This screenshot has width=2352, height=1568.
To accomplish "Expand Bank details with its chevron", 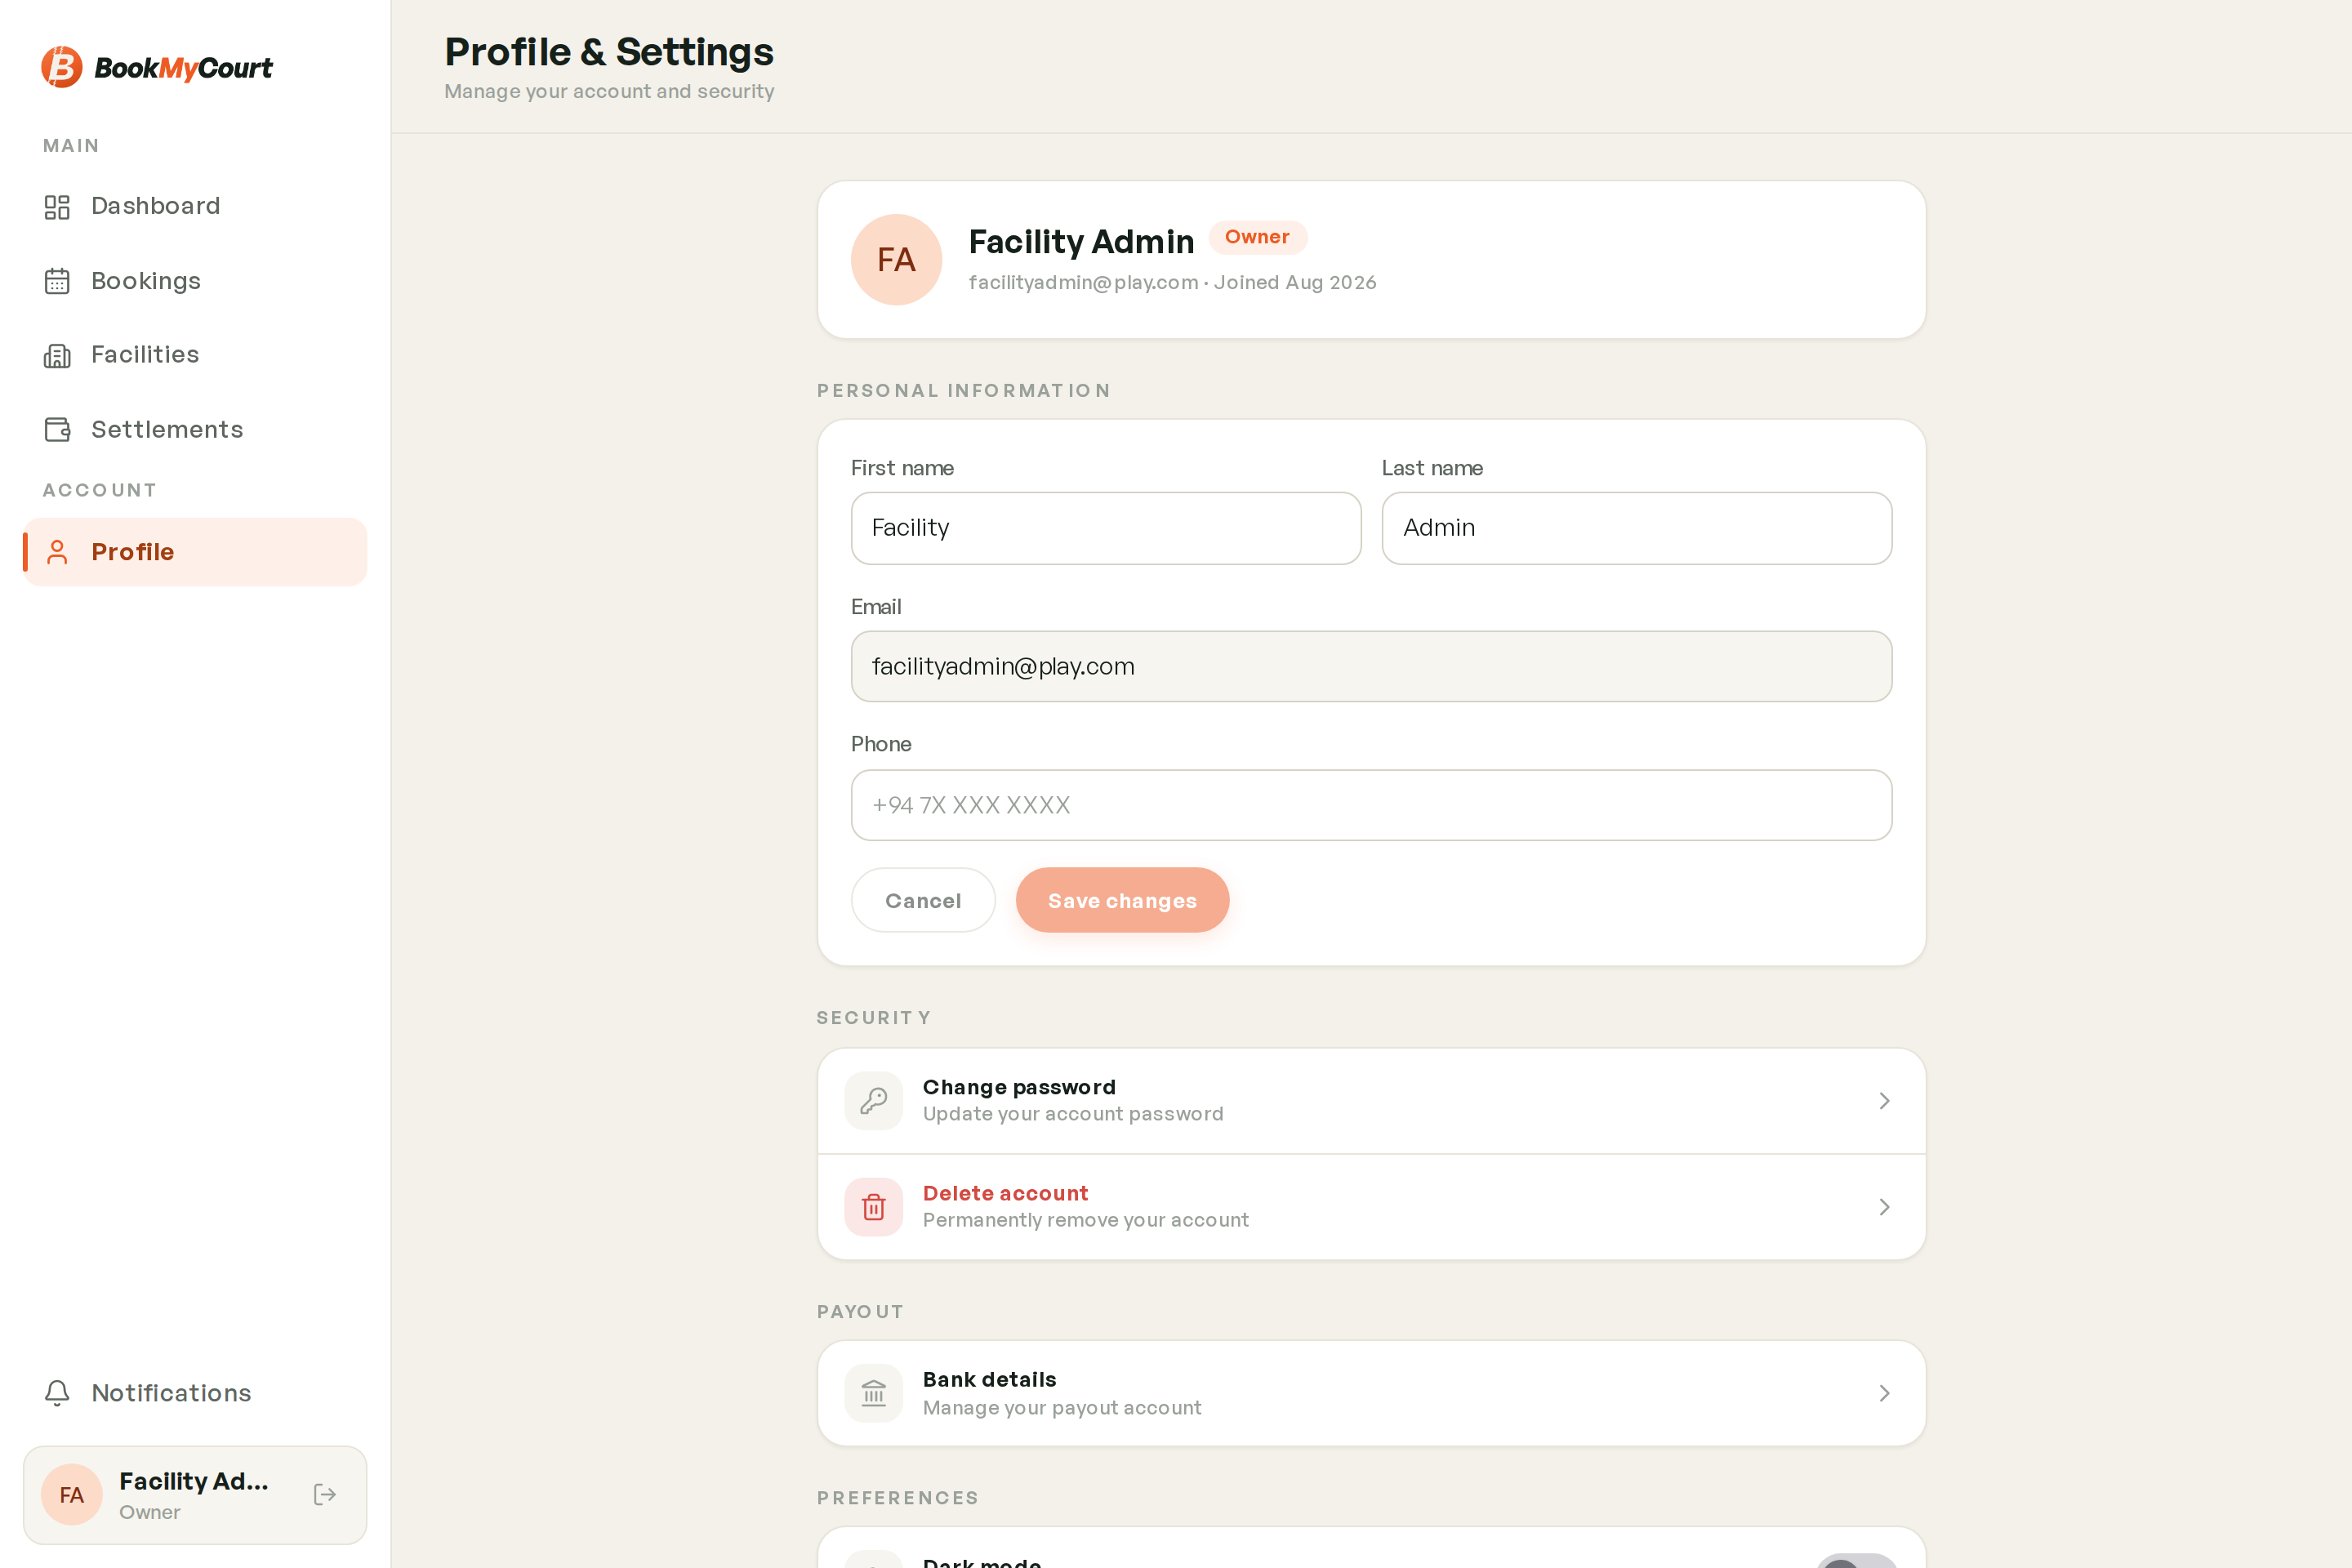I will click(1884, 1393).
